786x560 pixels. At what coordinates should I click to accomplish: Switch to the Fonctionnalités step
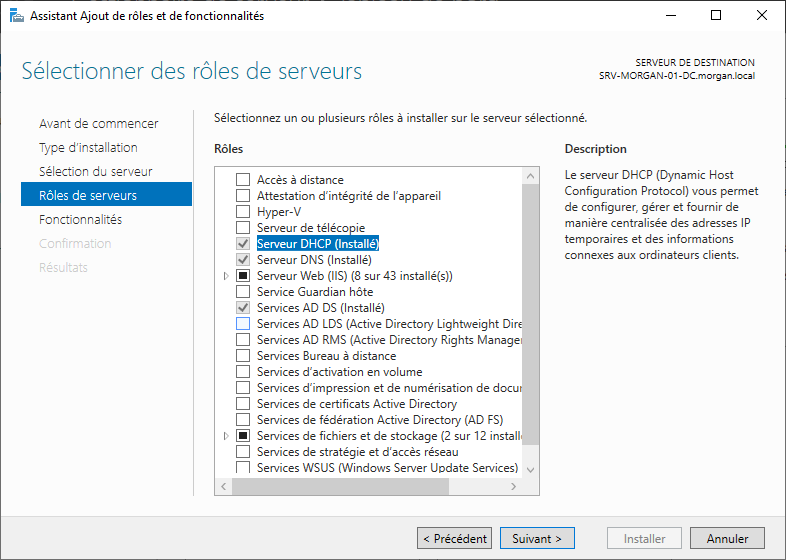click(80, 220)
